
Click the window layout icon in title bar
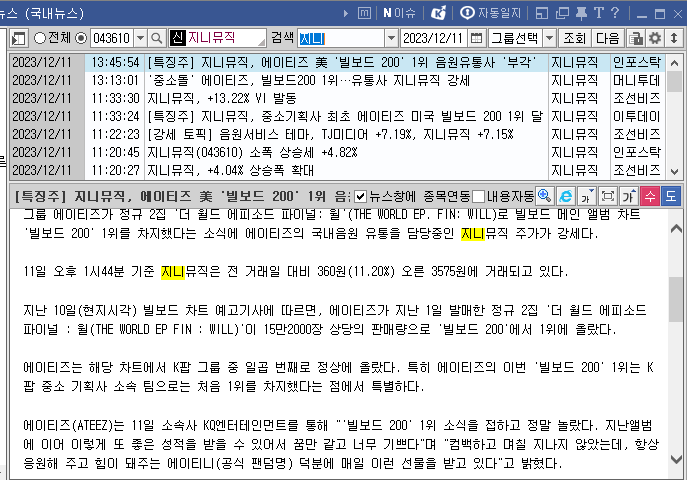542,13
